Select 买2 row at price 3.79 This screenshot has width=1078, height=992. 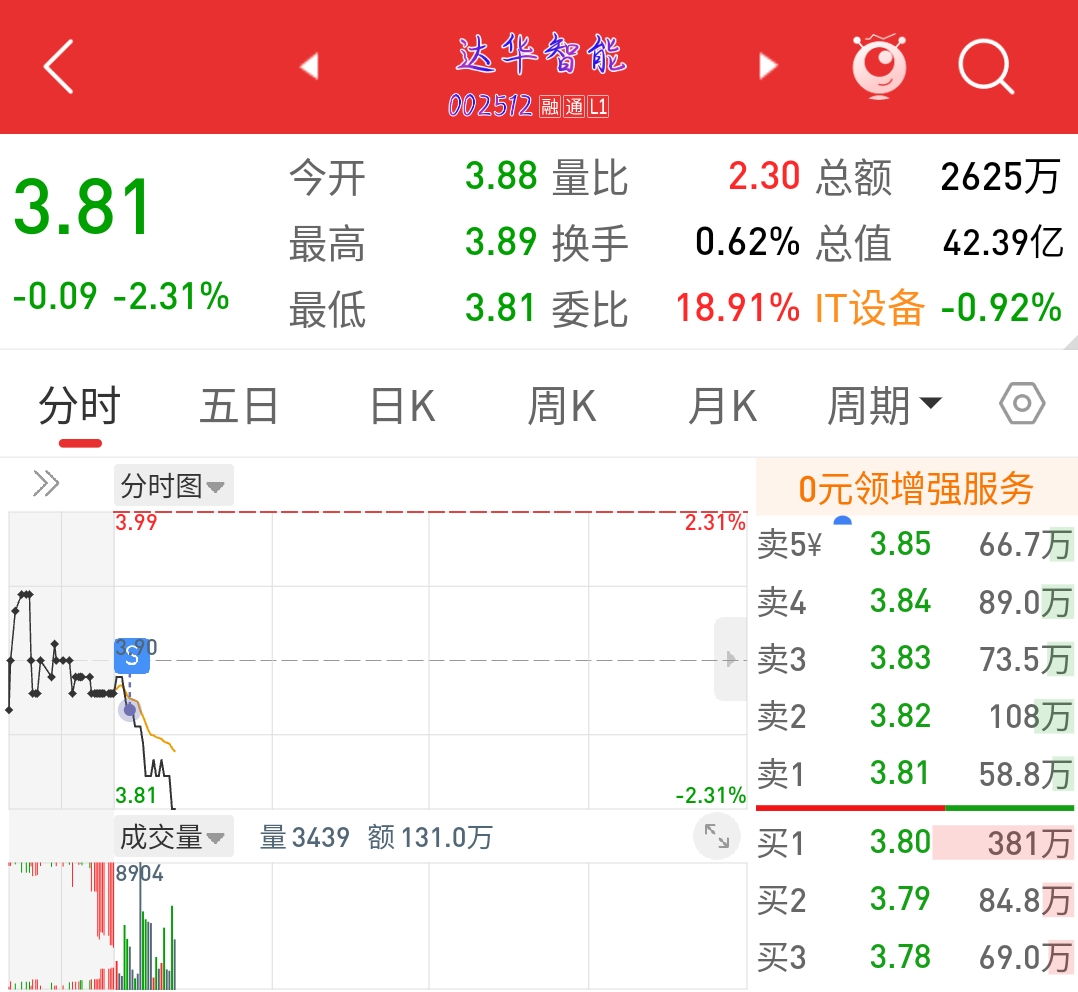[x=915, y=900]
